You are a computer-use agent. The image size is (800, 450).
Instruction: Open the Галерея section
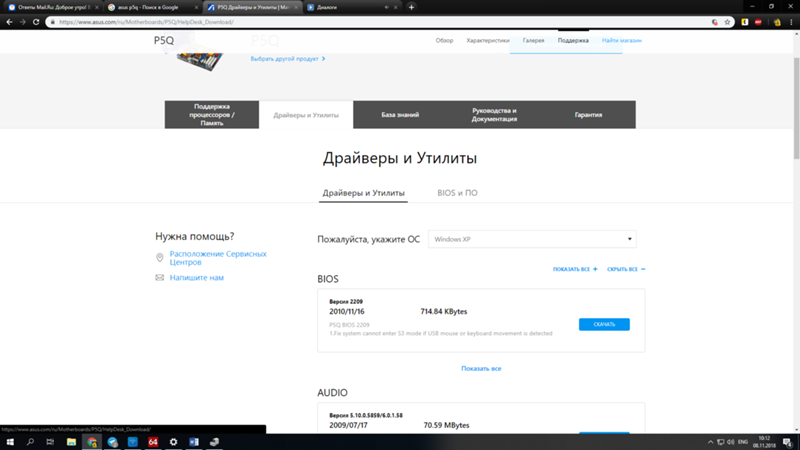tap(533, 40)
